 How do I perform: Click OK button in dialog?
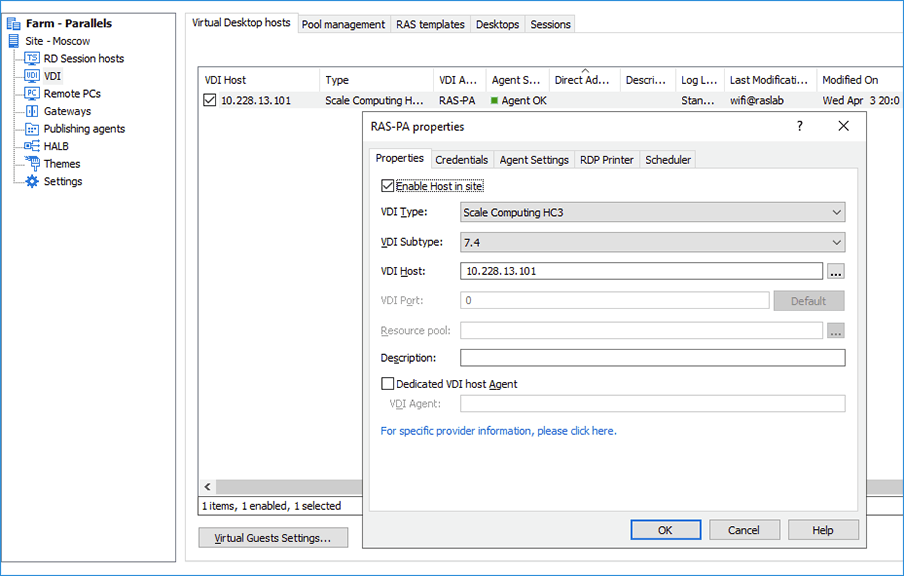665,530
